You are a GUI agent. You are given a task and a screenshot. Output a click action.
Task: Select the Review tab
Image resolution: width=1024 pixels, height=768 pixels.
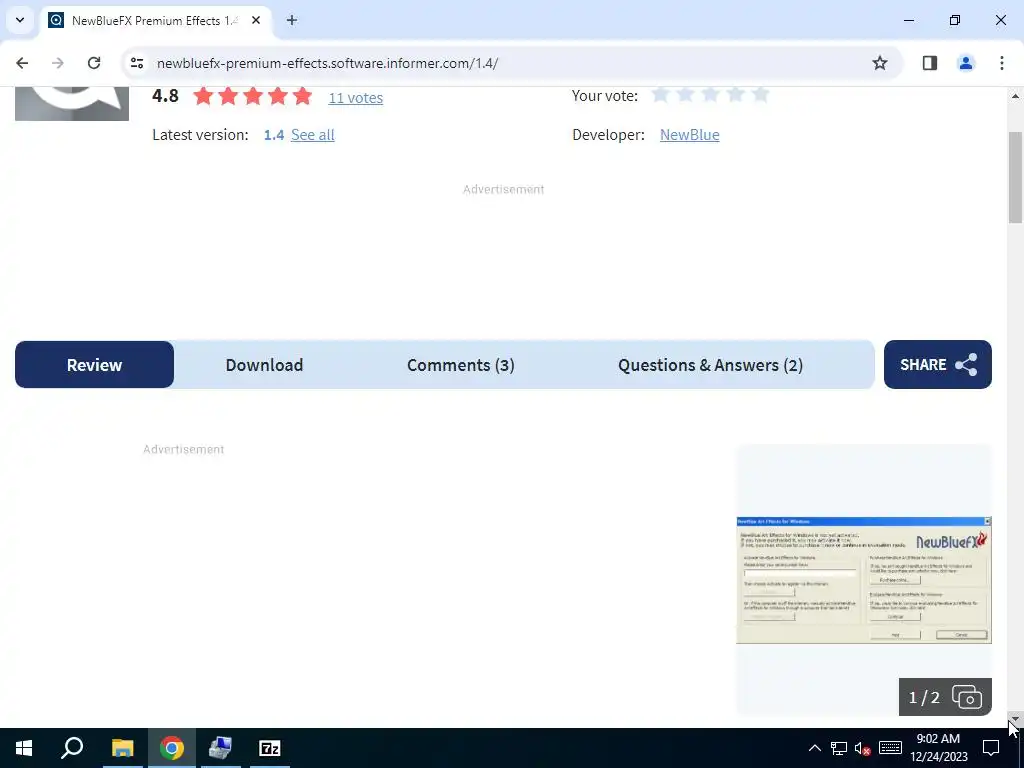(x=94, y=364)
